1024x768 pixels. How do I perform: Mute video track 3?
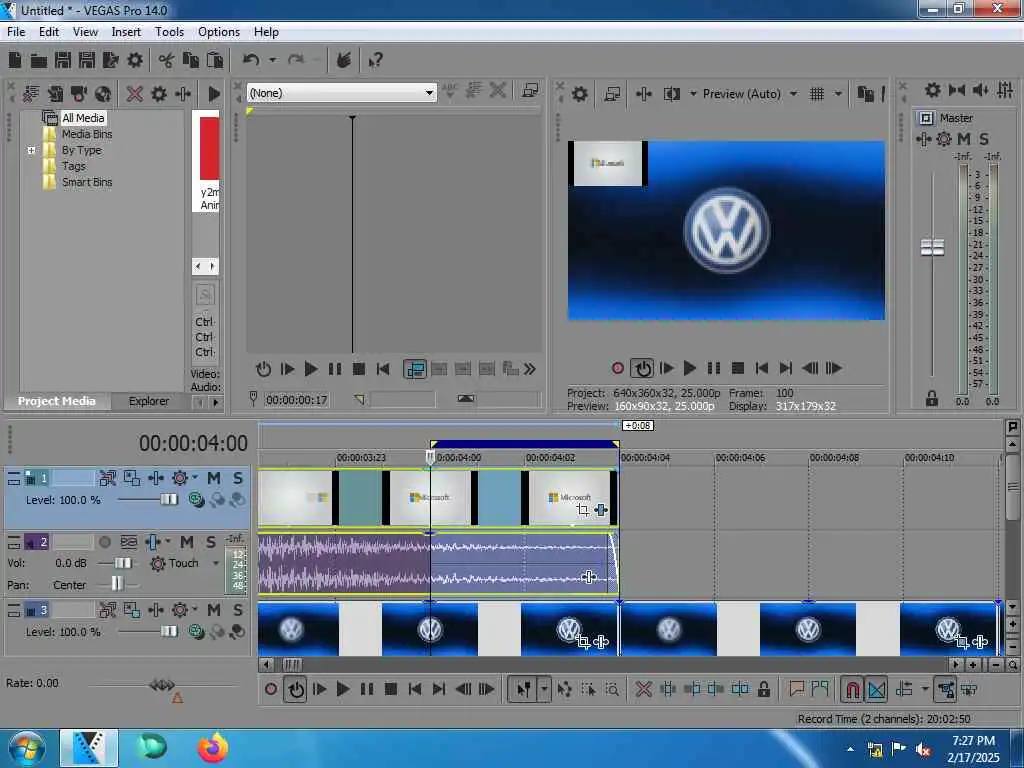point(214,610)
